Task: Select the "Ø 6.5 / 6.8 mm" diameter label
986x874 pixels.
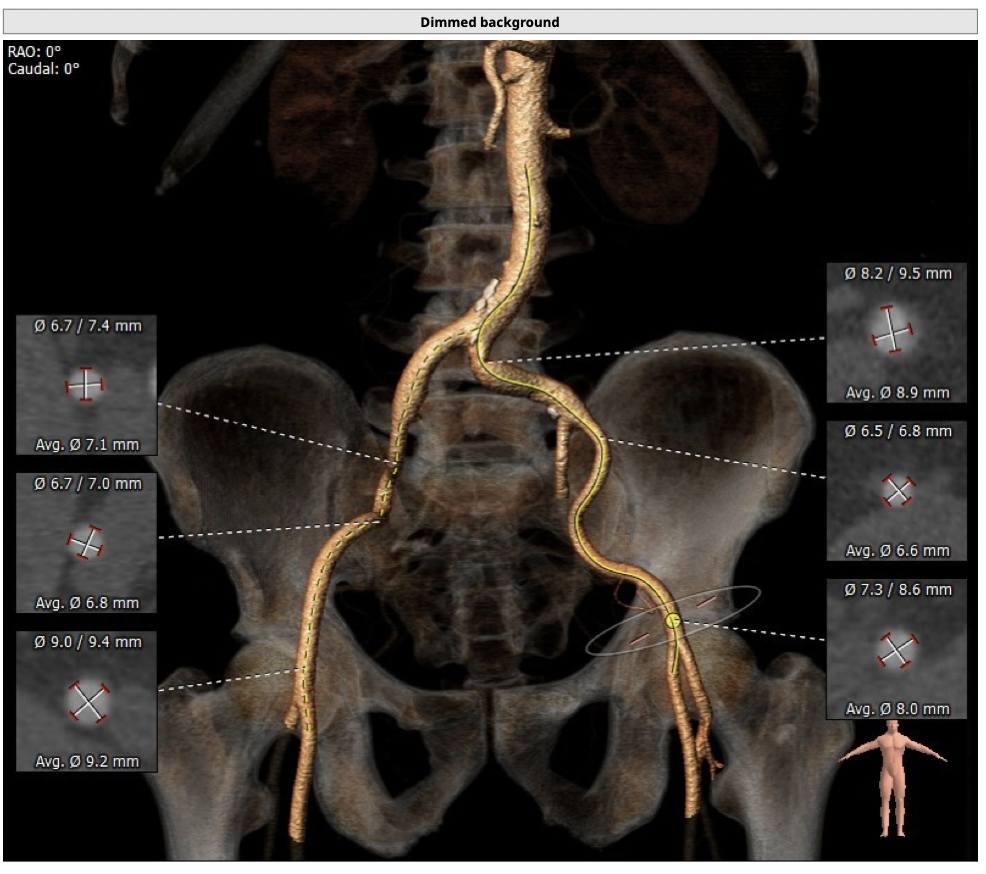Action: click(897, 431)
